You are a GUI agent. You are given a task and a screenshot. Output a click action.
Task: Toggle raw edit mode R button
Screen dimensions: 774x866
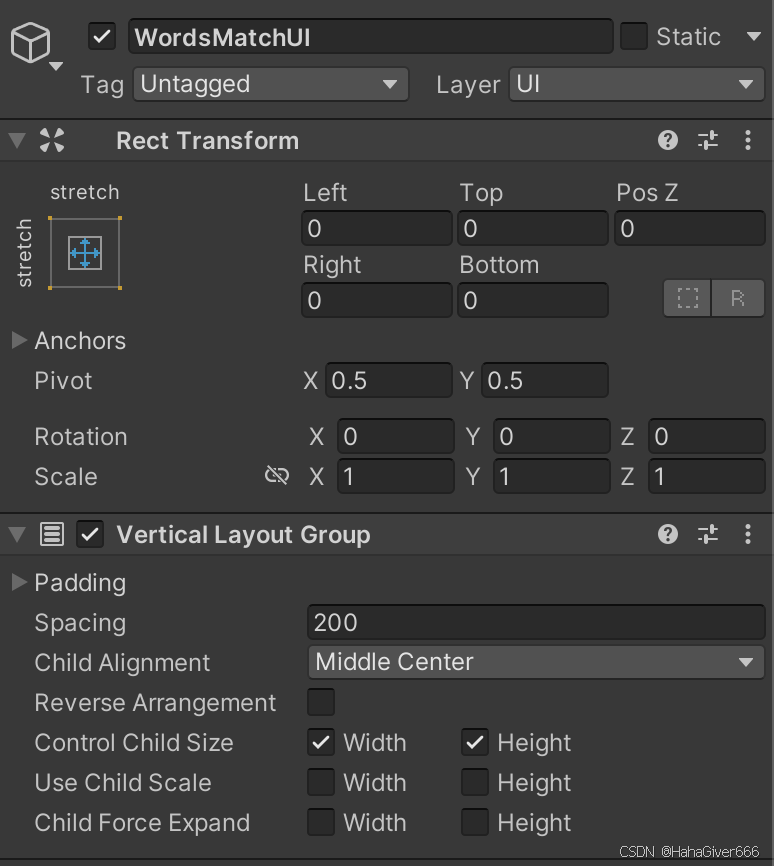point(738,299)
